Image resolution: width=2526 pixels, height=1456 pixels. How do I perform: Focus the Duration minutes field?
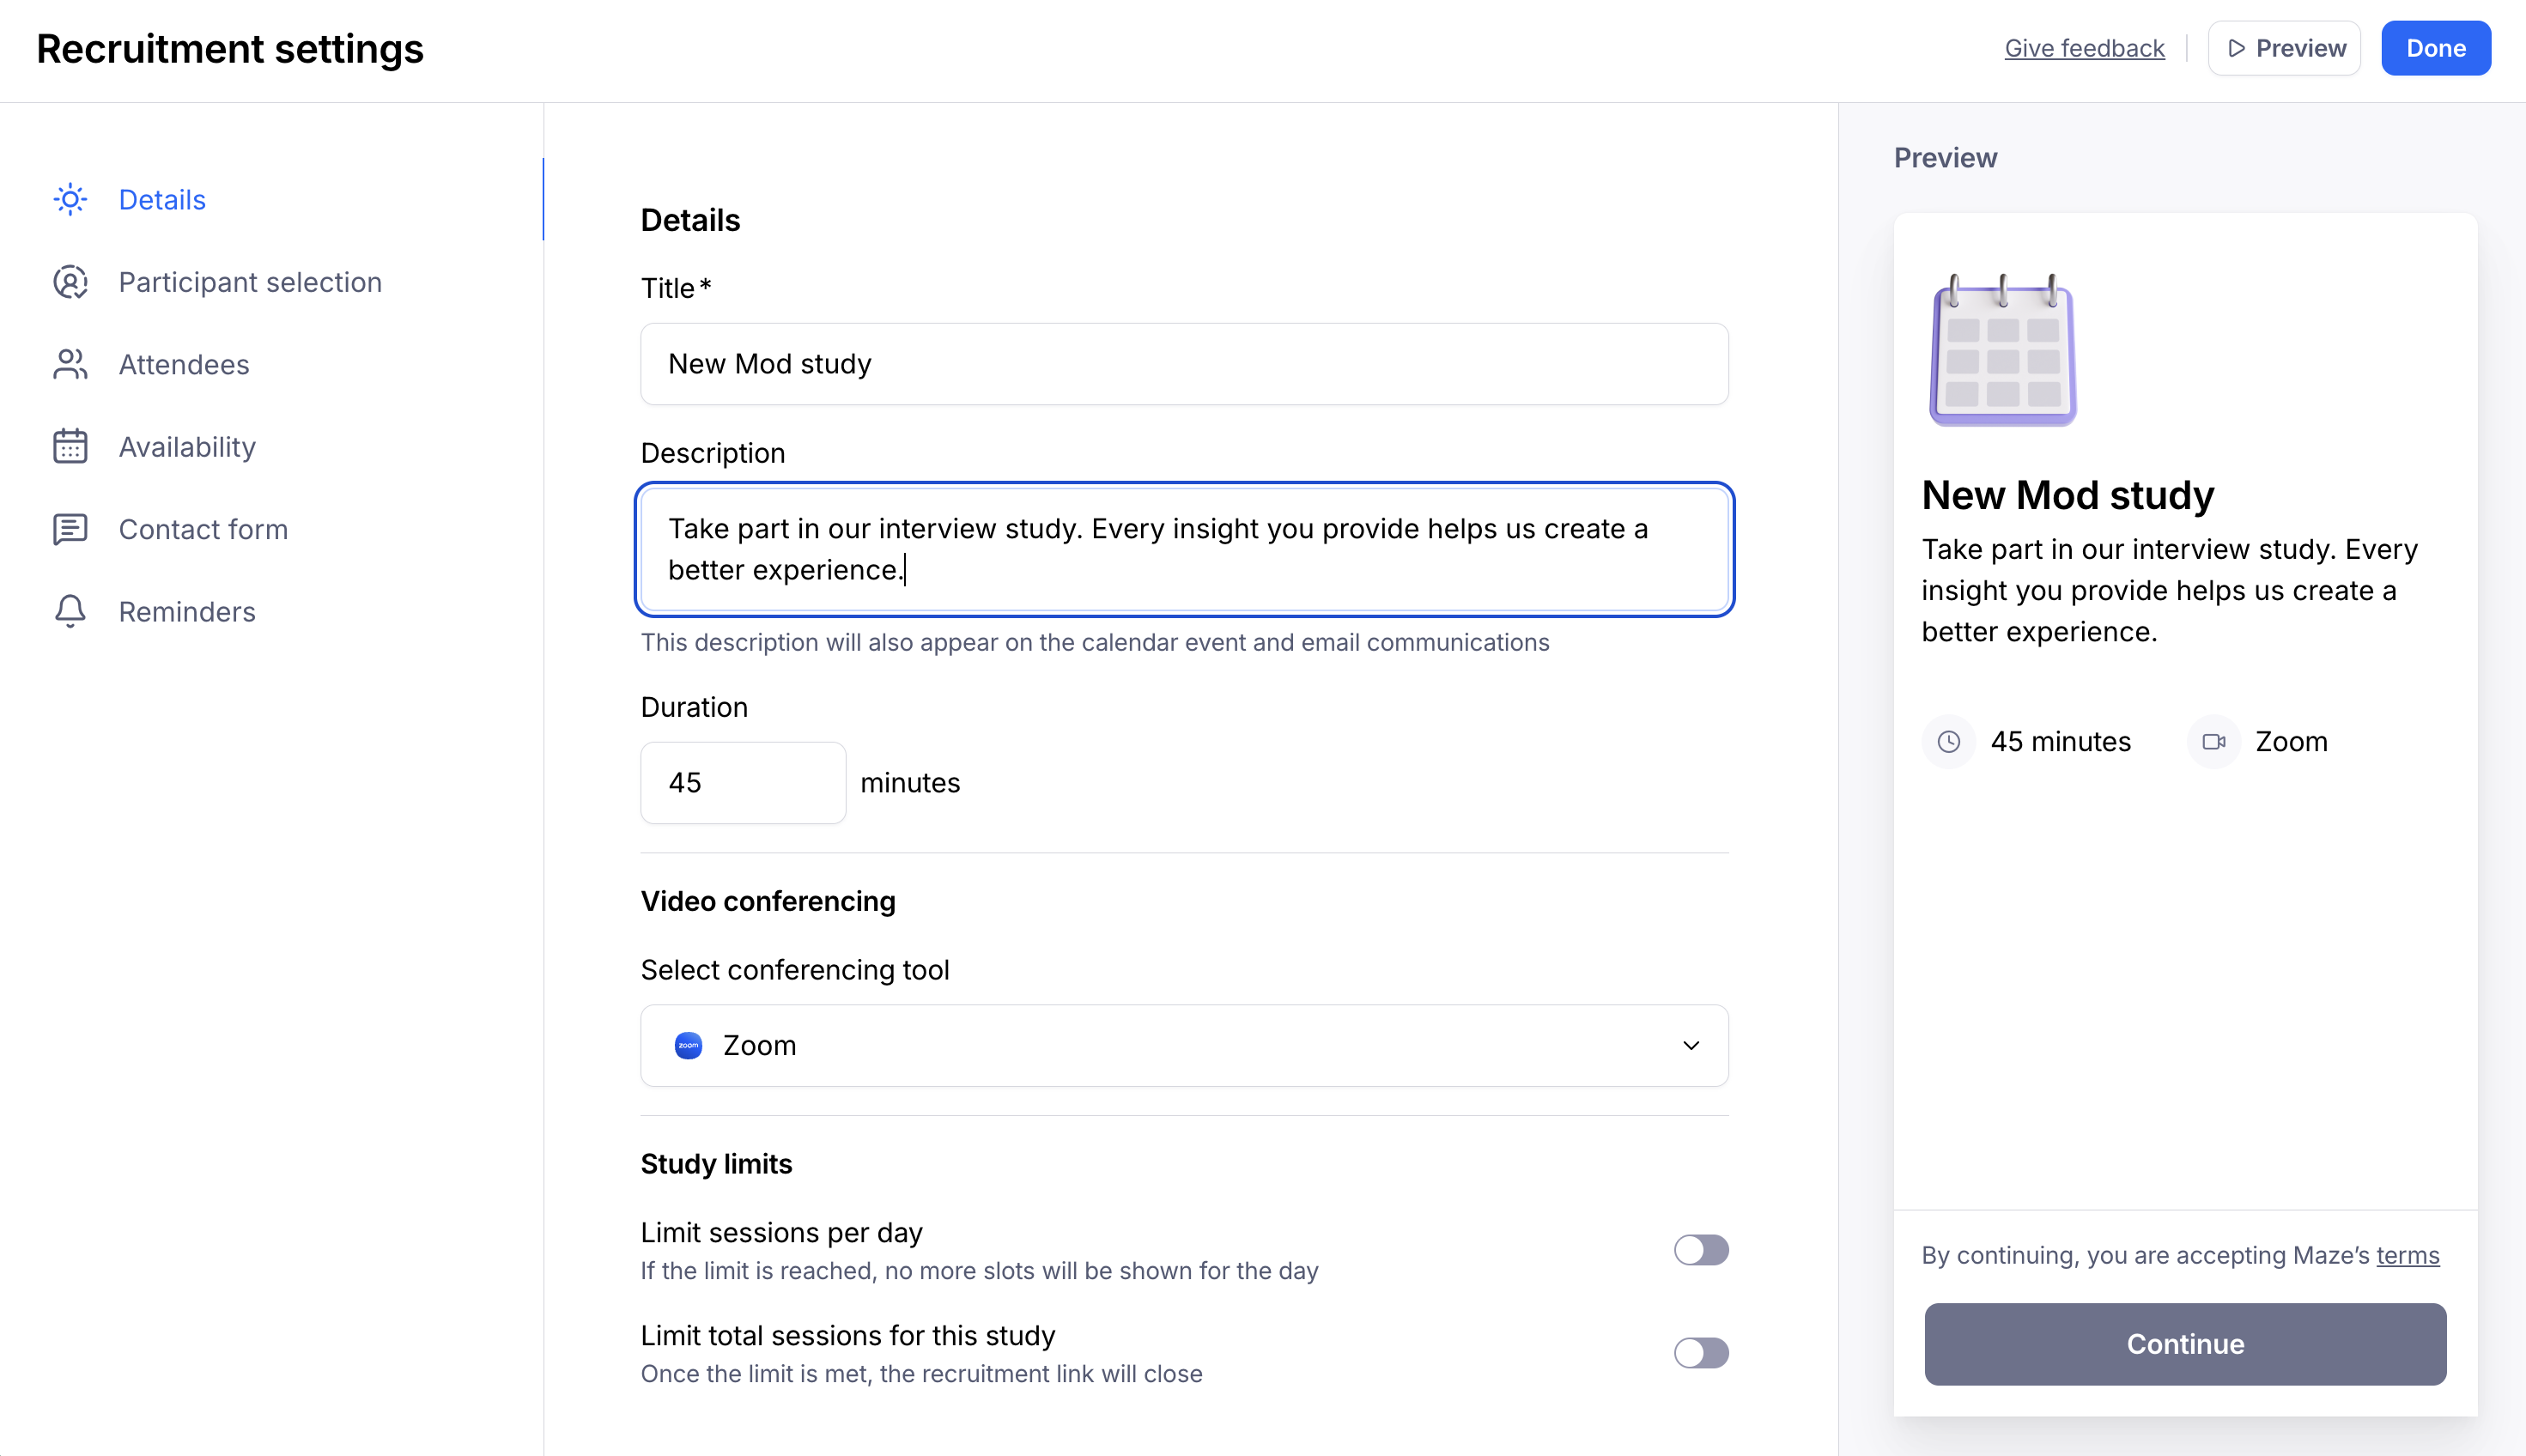coord(742,783)
